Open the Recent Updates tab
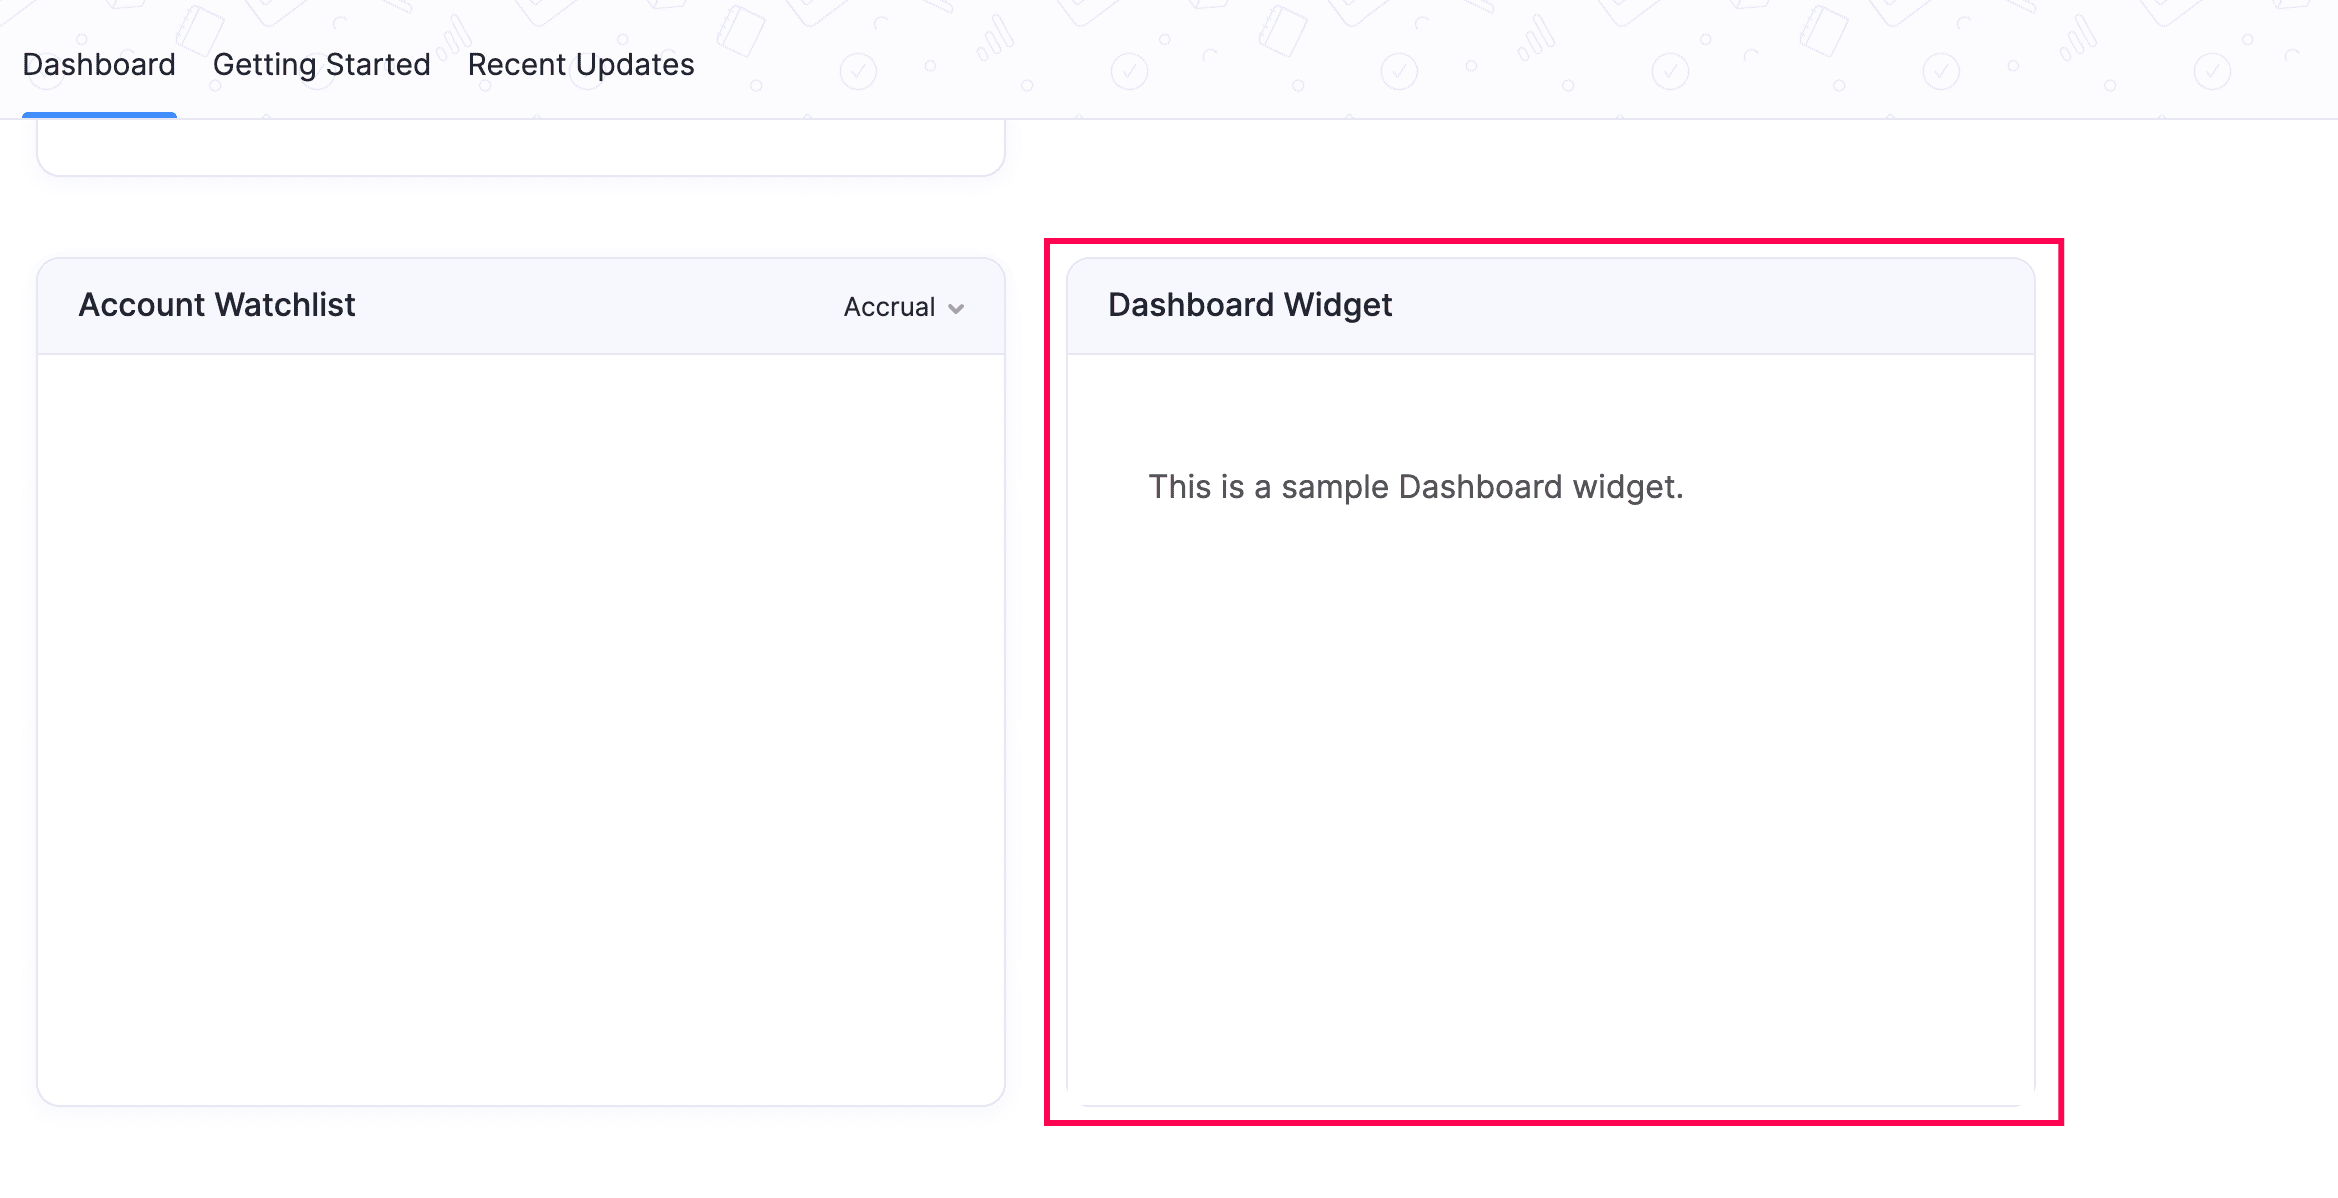The width and height of the screenshot is (2338, 1198). coord(580,64)
